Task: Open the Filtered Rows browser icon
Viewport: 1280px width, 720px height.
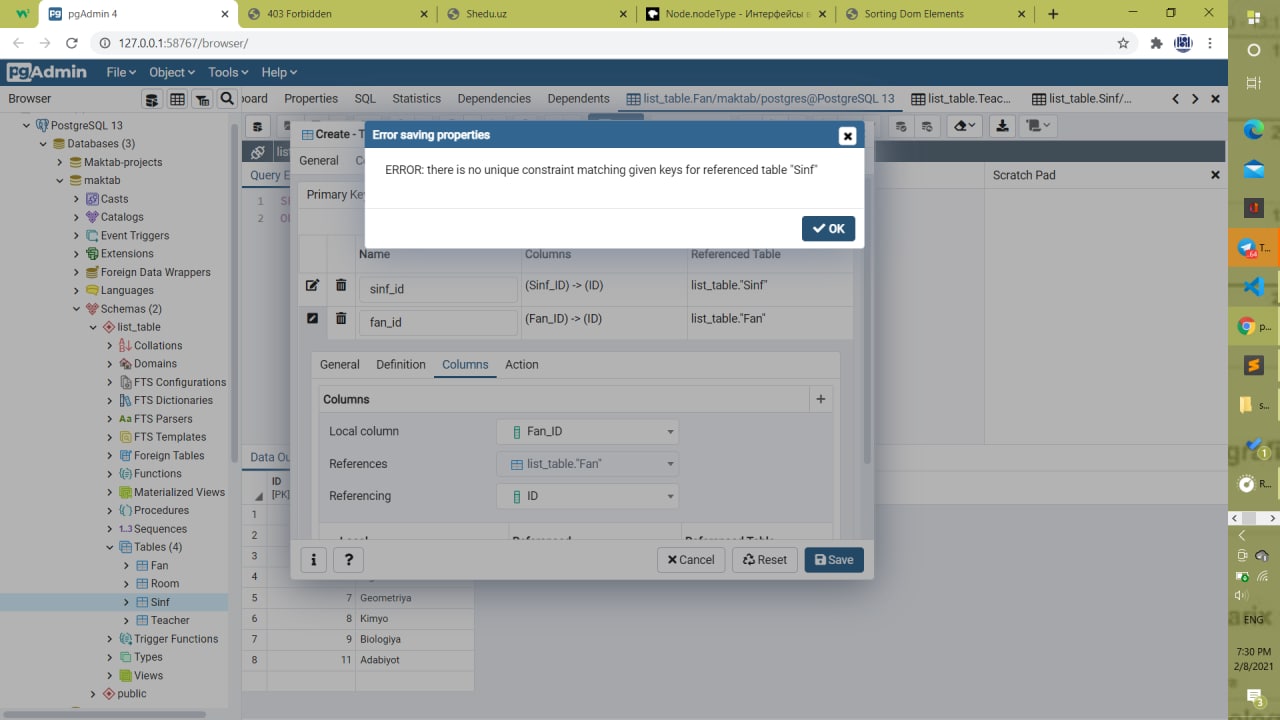Action: coord(203,99)
